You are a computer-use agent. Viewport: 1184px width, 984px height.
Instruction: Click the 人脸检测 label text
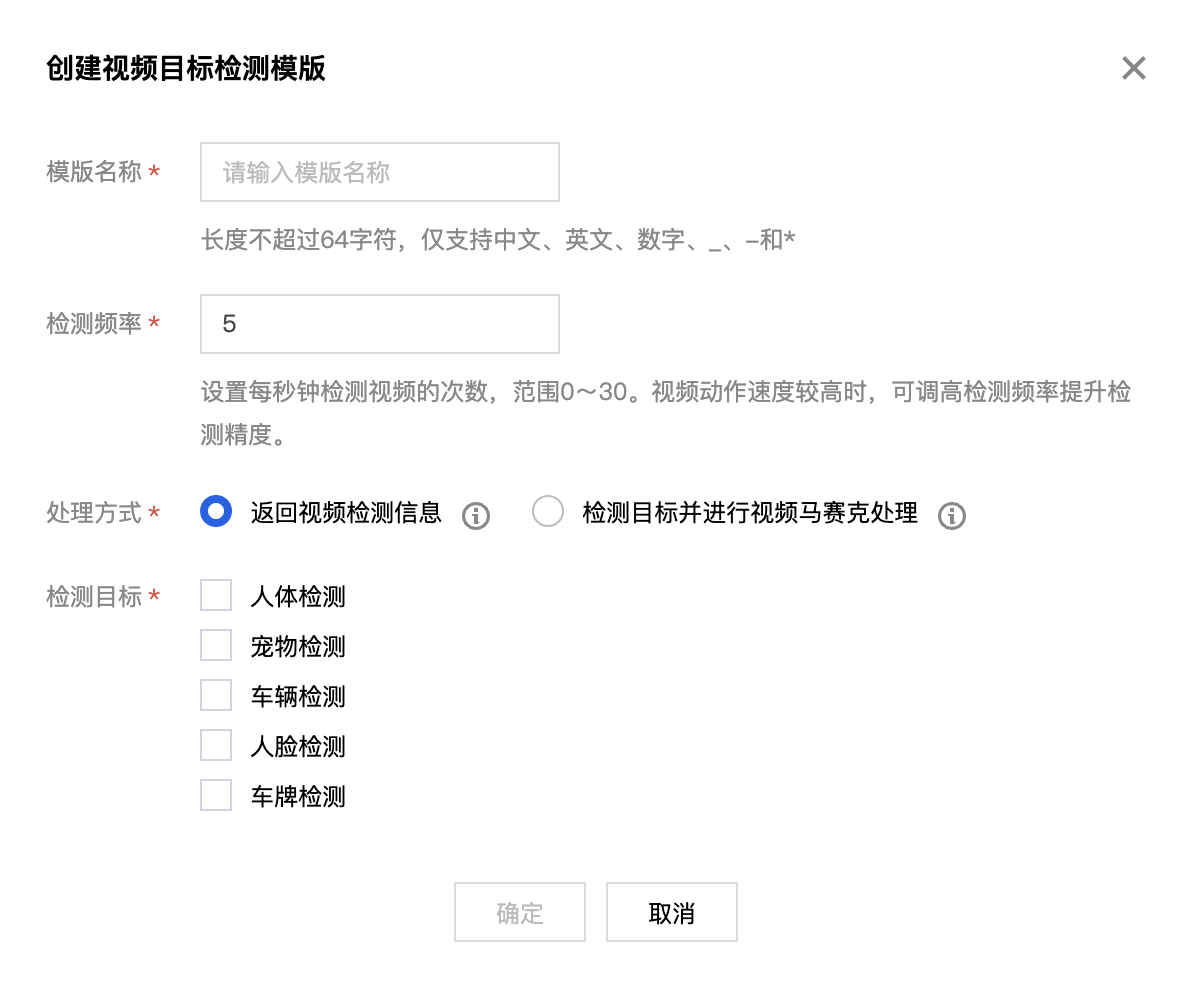click(x=298, y=747)
